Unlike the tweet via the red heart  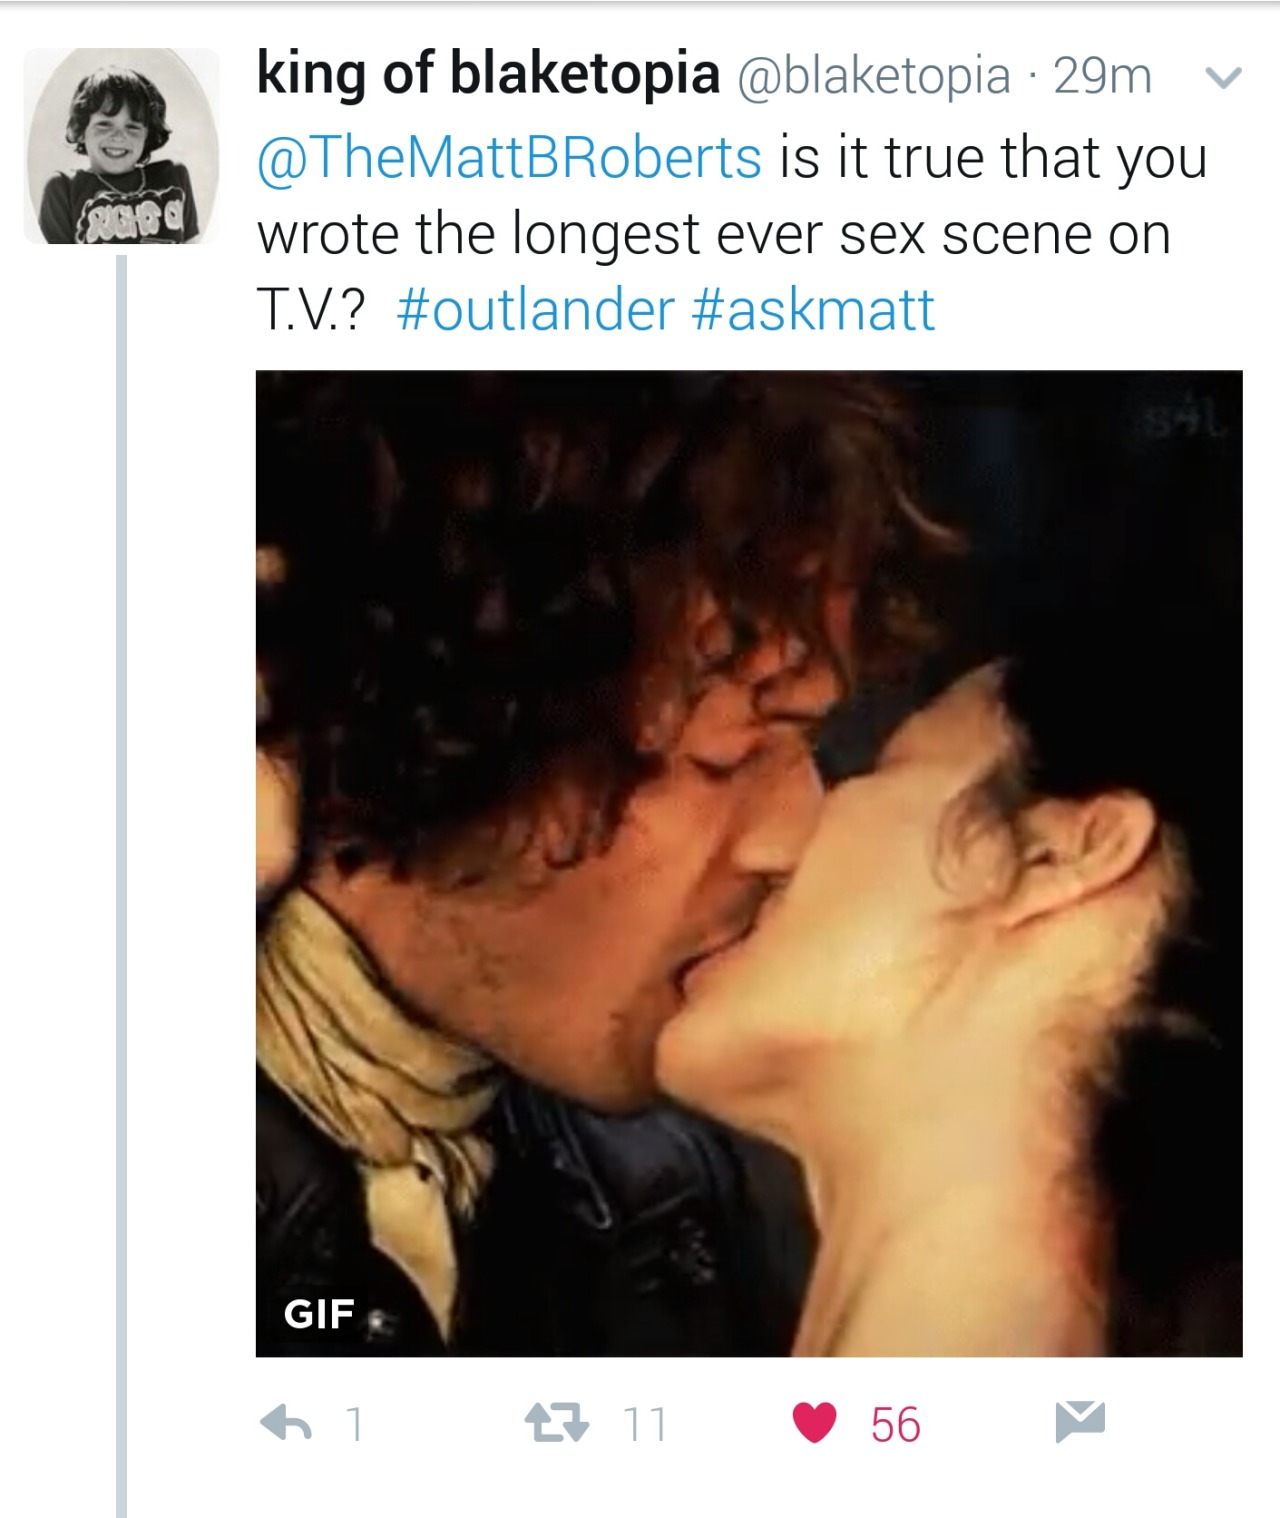[x=814, y=1424]
